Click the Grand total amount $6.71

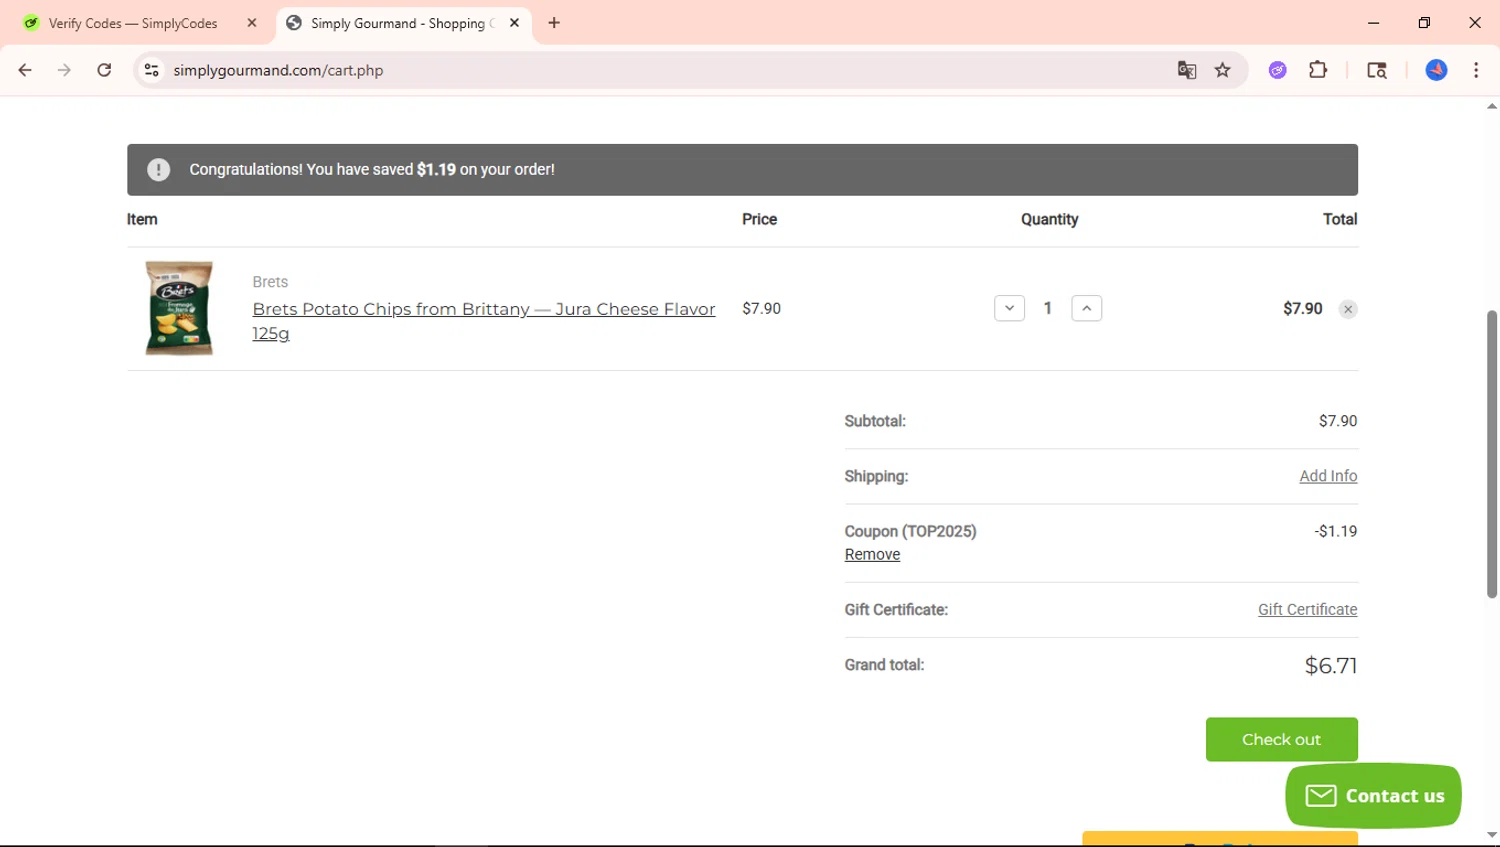click(1331, 666)
